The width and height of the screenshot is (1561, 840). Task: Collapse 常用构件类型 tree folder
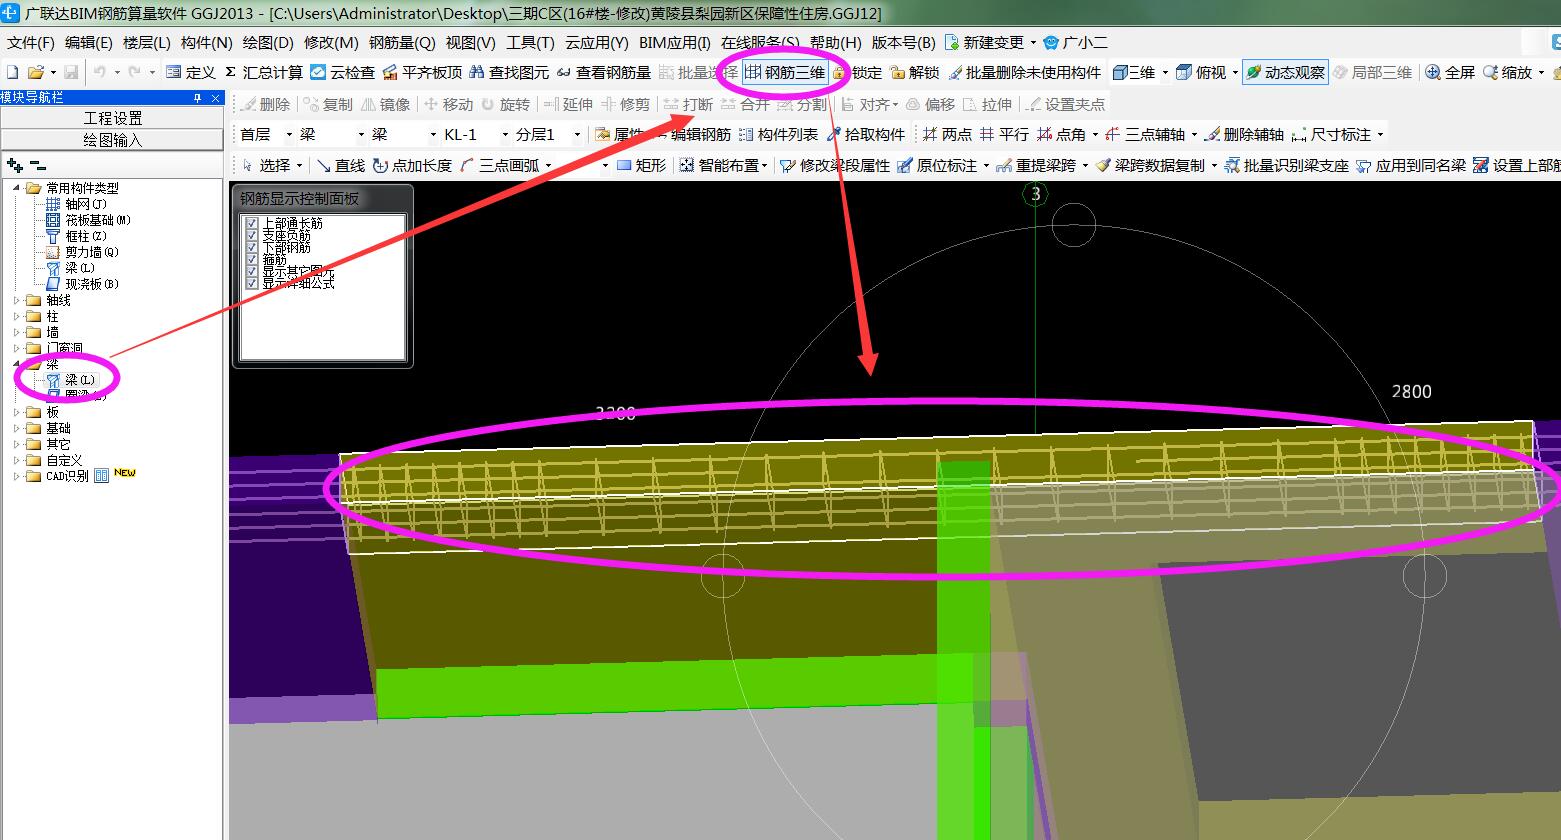16,188
